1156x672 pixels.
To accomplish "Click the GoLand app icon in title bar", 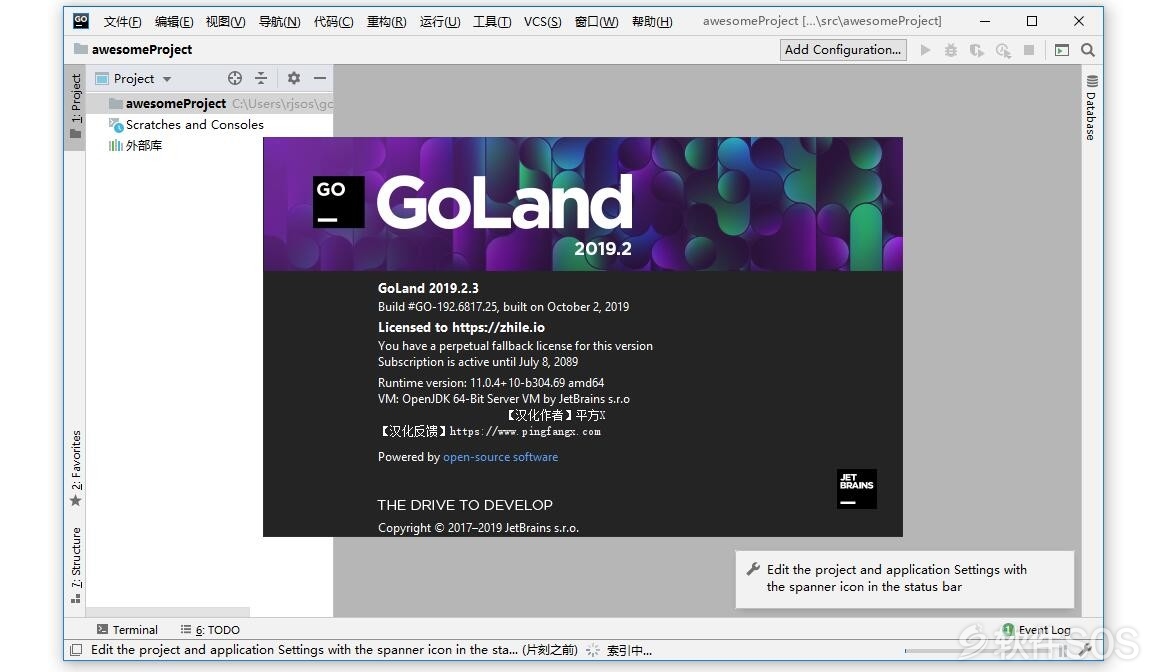I will [81, 21].
